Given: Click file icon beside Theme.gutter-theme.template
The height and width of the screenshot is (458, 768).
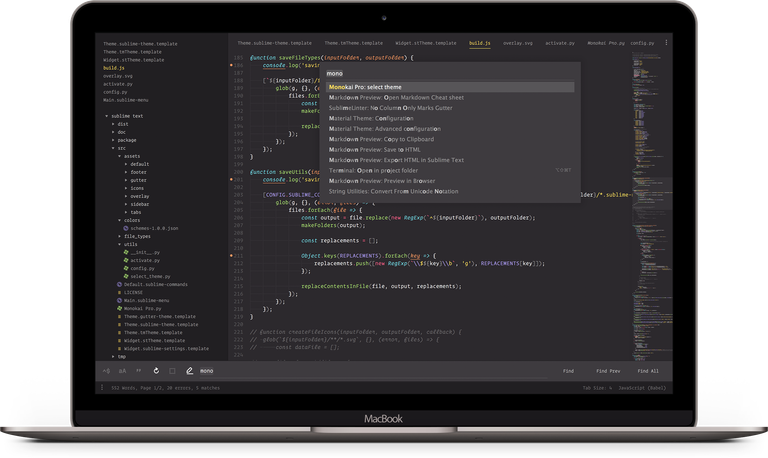Looking at the screenshot, I should point(120,316).
